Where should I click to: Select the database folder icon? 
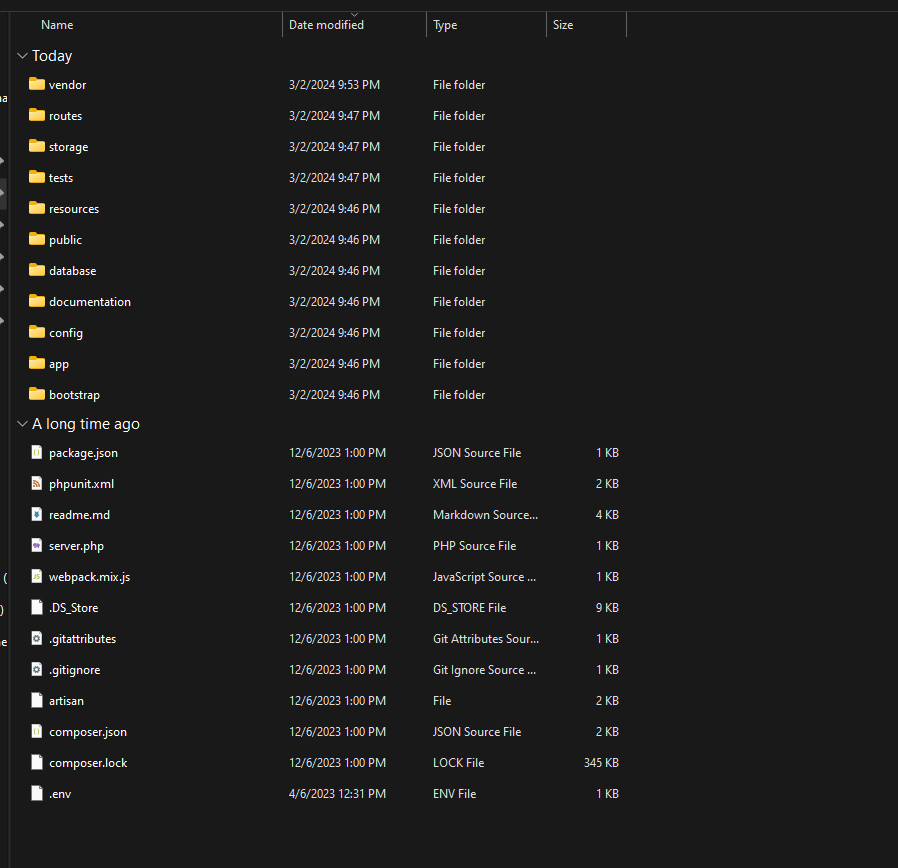(x=37, y=270)
